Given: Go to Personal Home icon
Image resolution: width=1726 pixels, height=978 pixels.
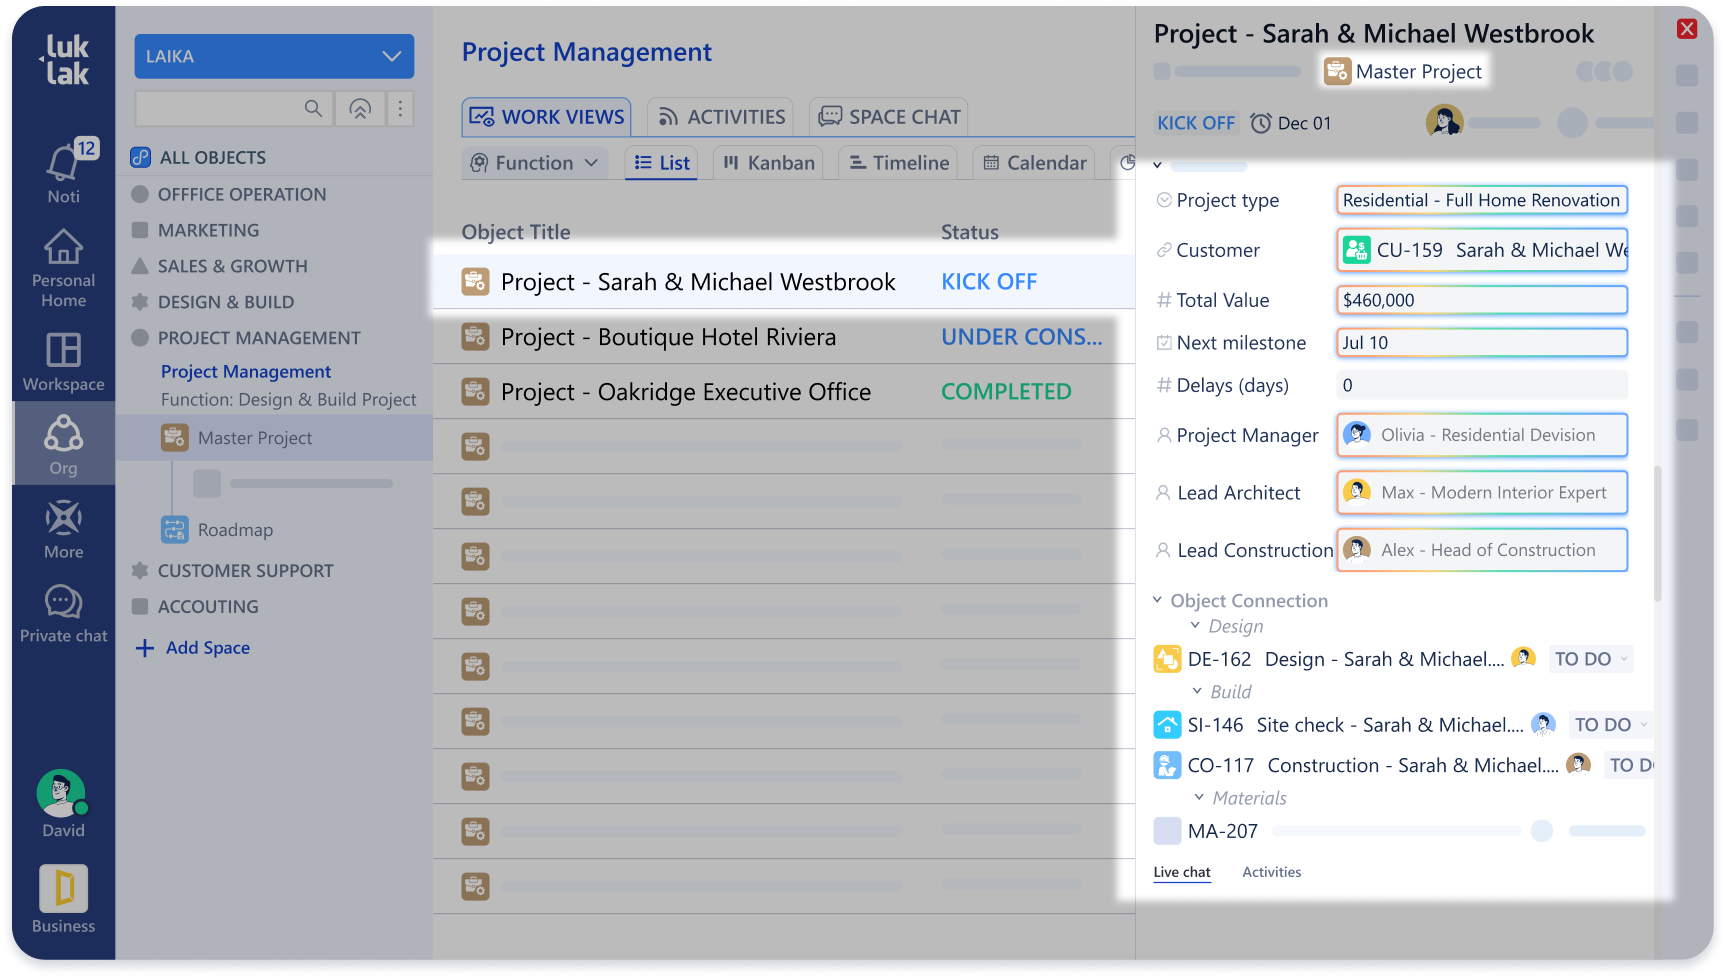Looking at the screenshot, I should [x=63, y=248].
